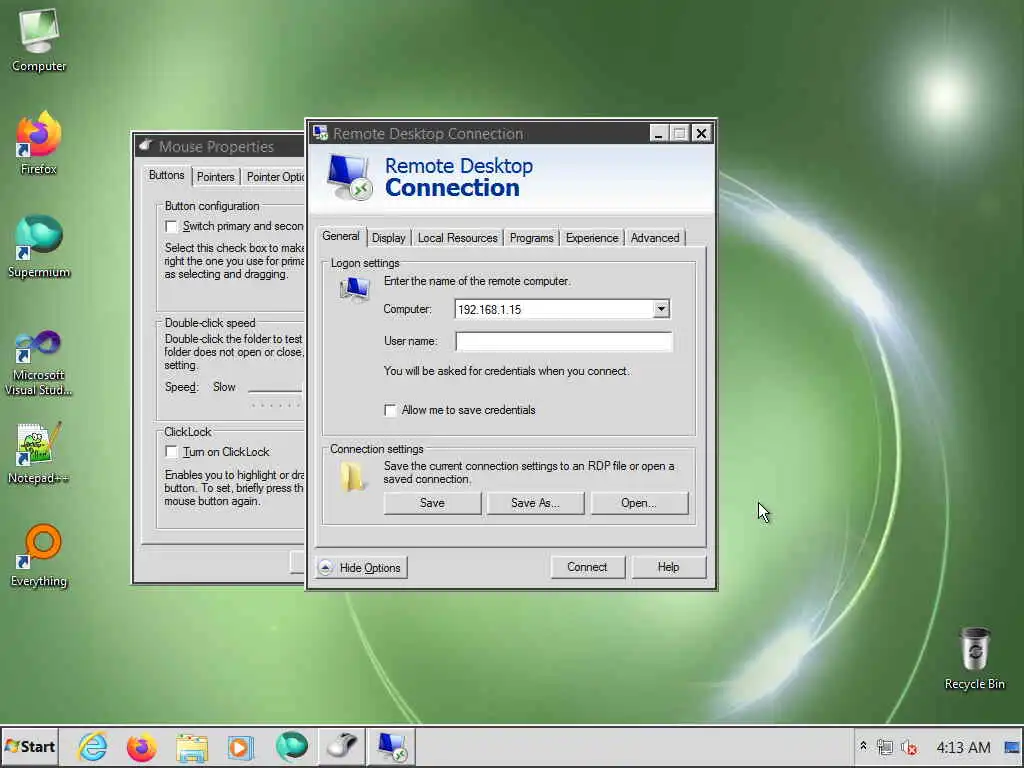
Task: Open Windows Media Player from taskbar
Action: click(x=240, y=746)
